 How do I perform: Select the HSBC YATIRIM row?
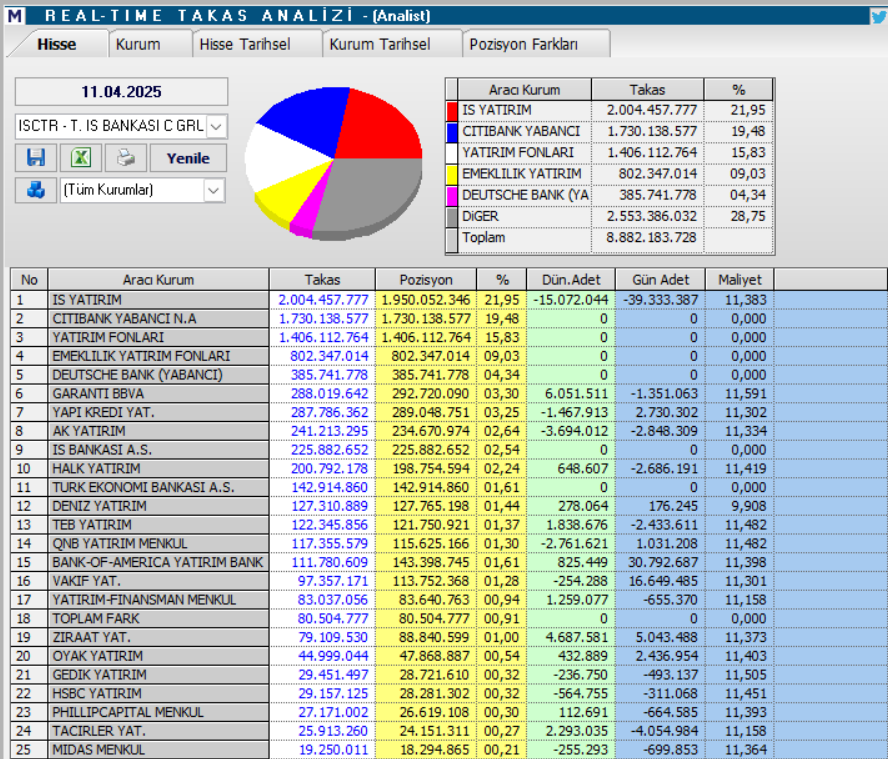click(x=449, y=693)
